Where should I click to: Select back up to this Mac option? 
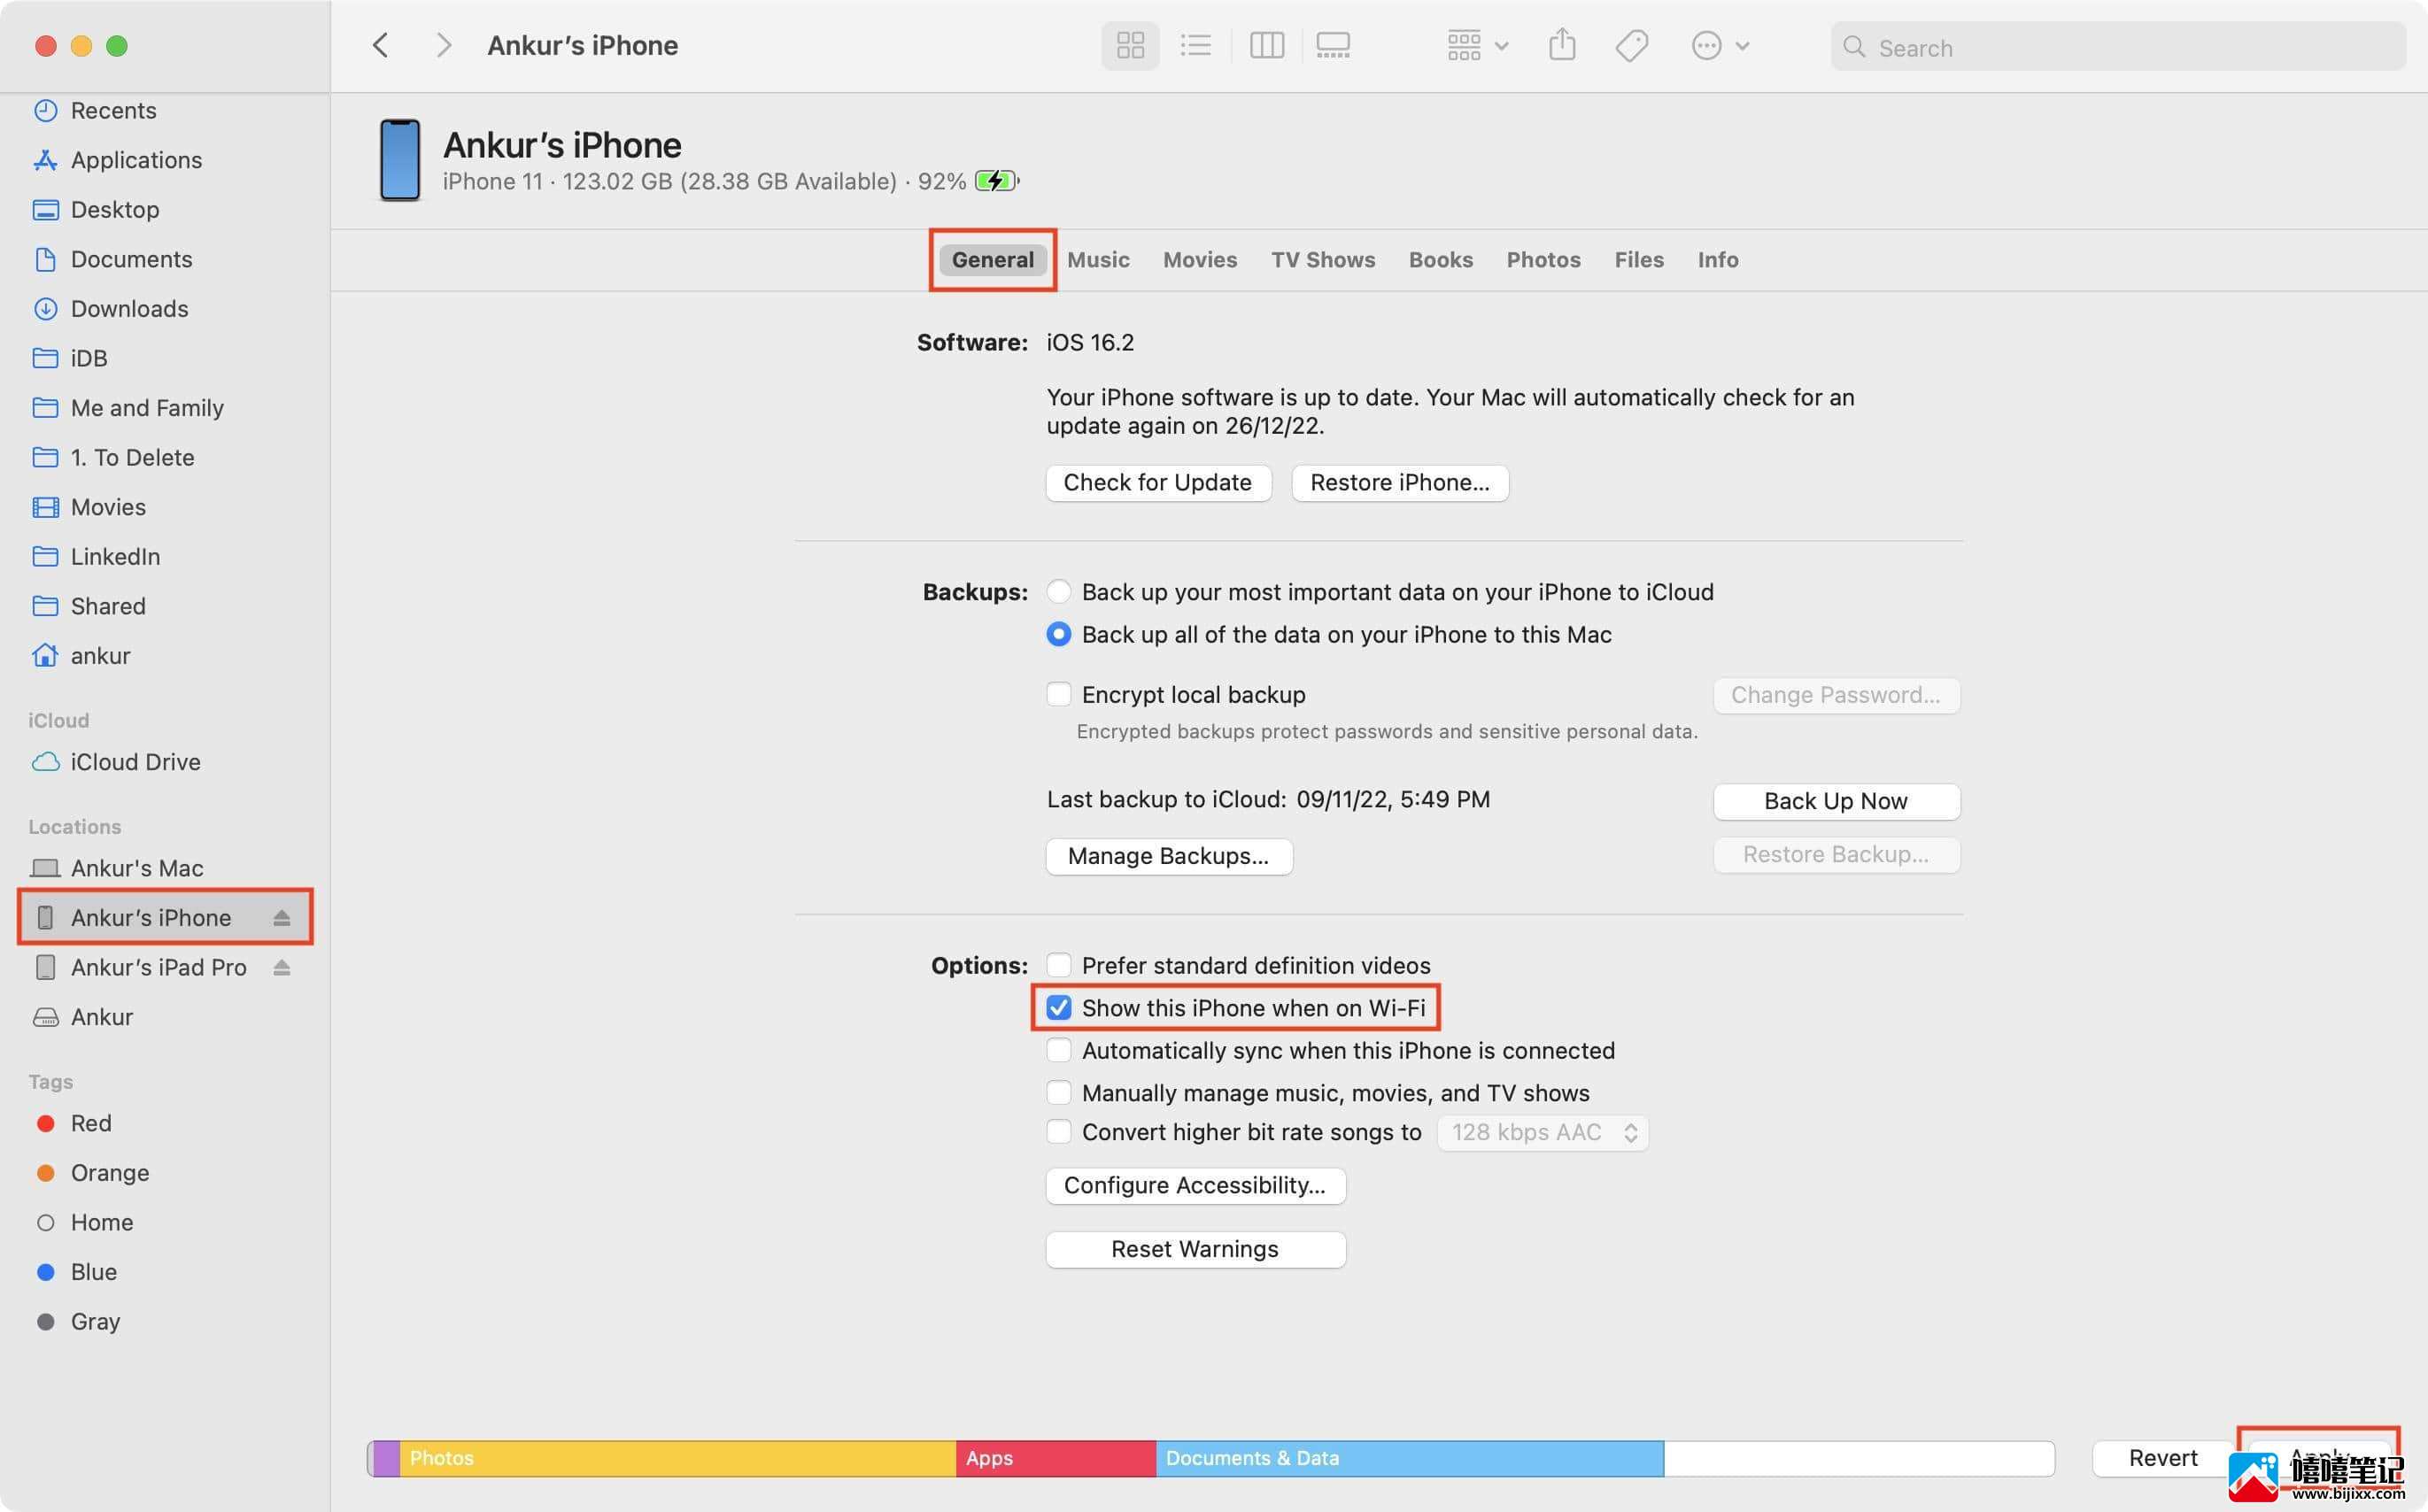pyautogui.click(x=1058, y=634)
